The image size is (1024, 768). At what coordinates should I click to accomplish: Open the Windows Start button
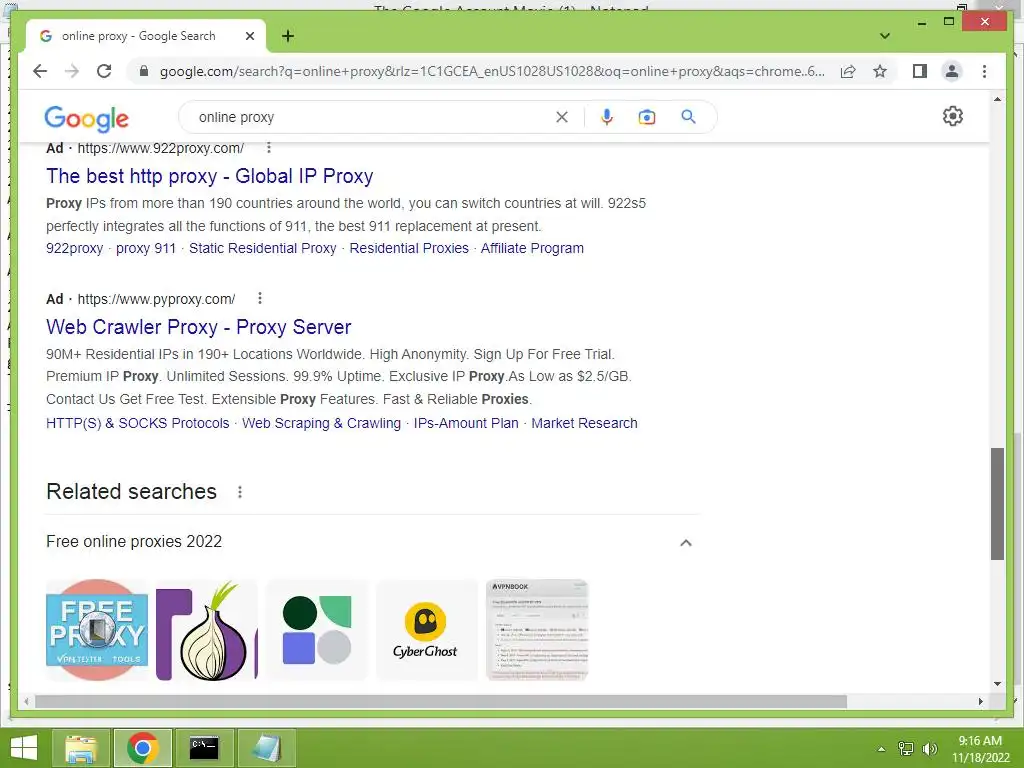click(24, 748)
